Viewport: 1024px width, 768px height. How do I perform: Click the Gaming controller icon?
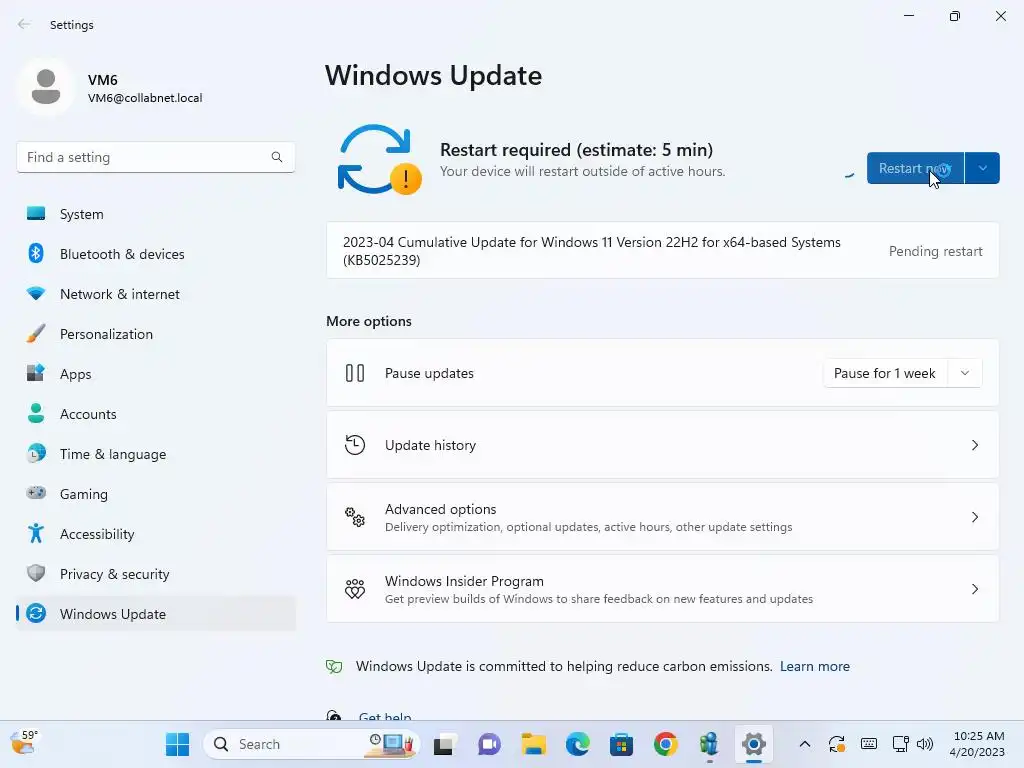(36, 493)
